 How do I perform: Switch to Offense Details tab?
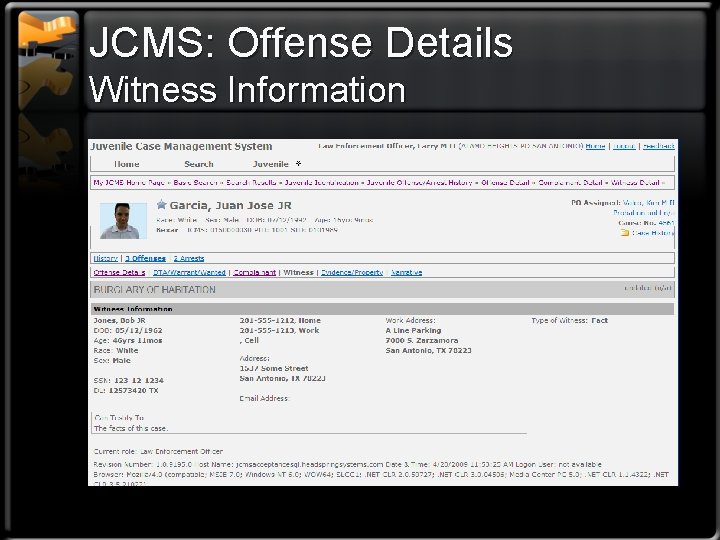119,272
